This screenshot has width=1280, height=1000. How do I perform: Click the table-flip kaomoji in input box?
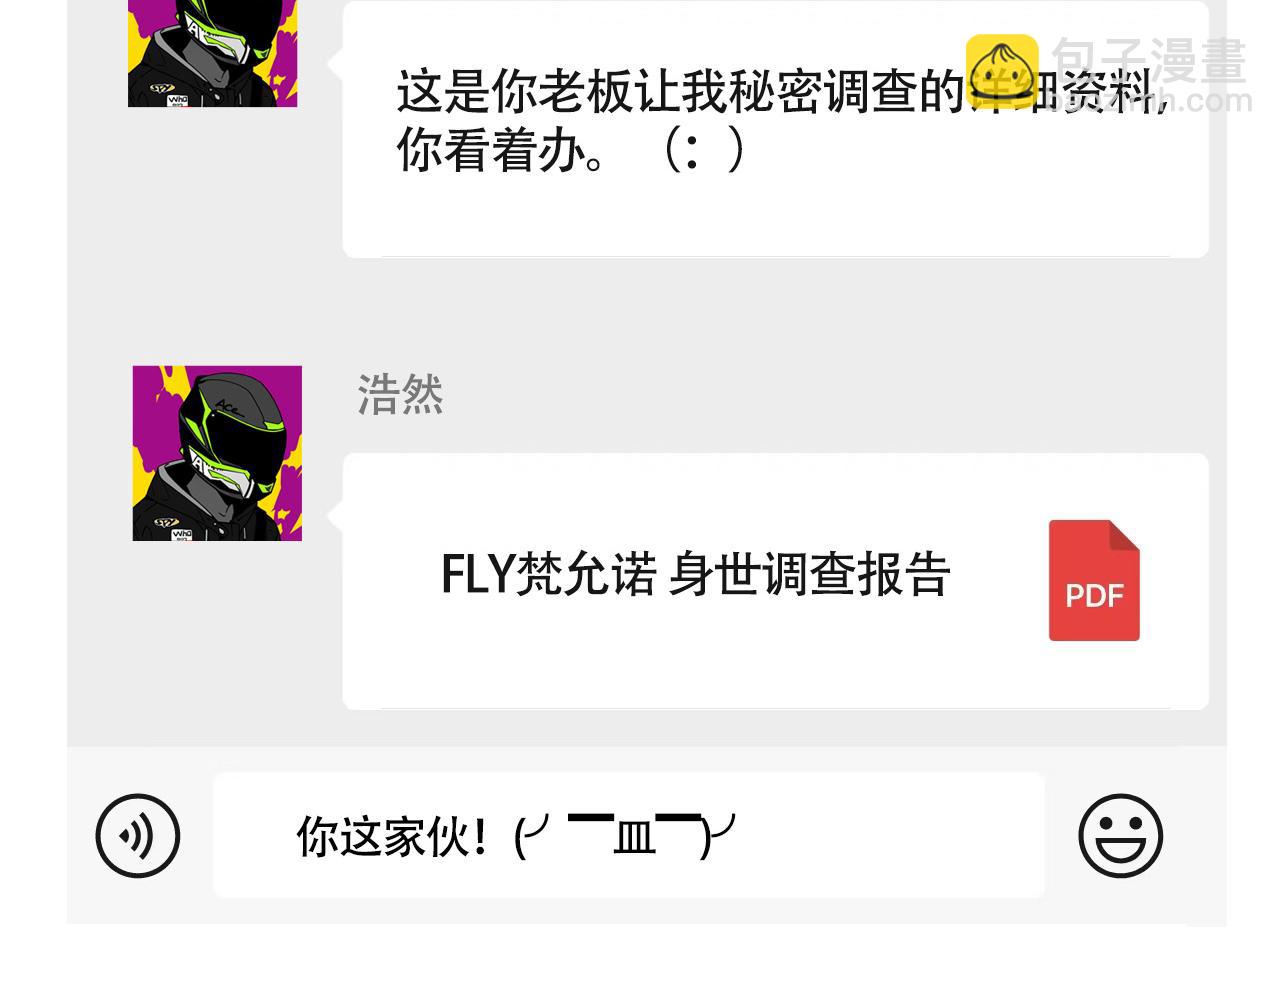point(625,836)
